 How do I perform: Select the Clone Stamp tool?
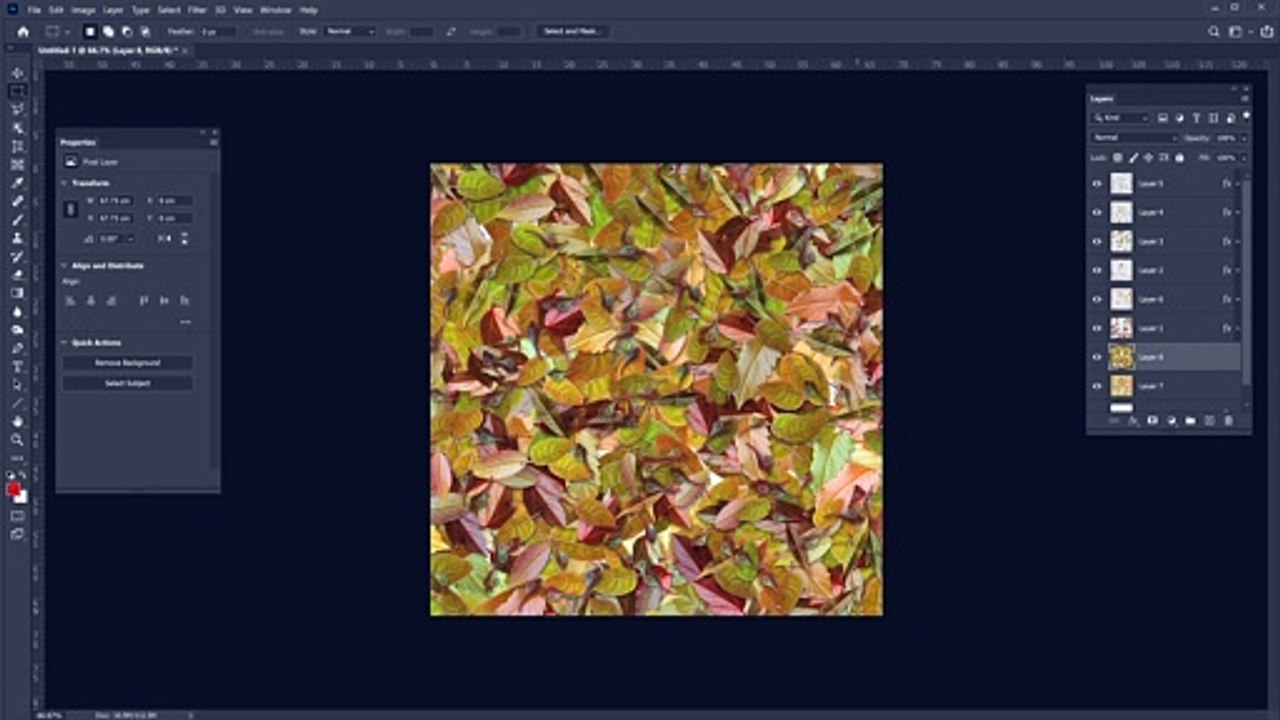[x=17, y=238]
